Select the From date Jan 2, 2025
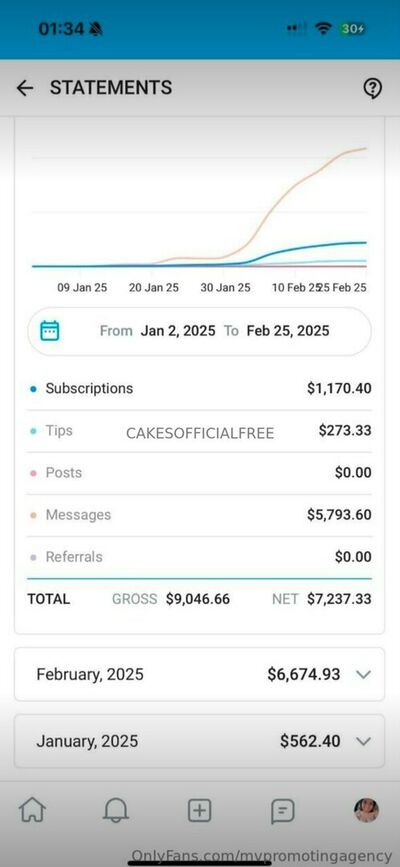 click(178, 331)
